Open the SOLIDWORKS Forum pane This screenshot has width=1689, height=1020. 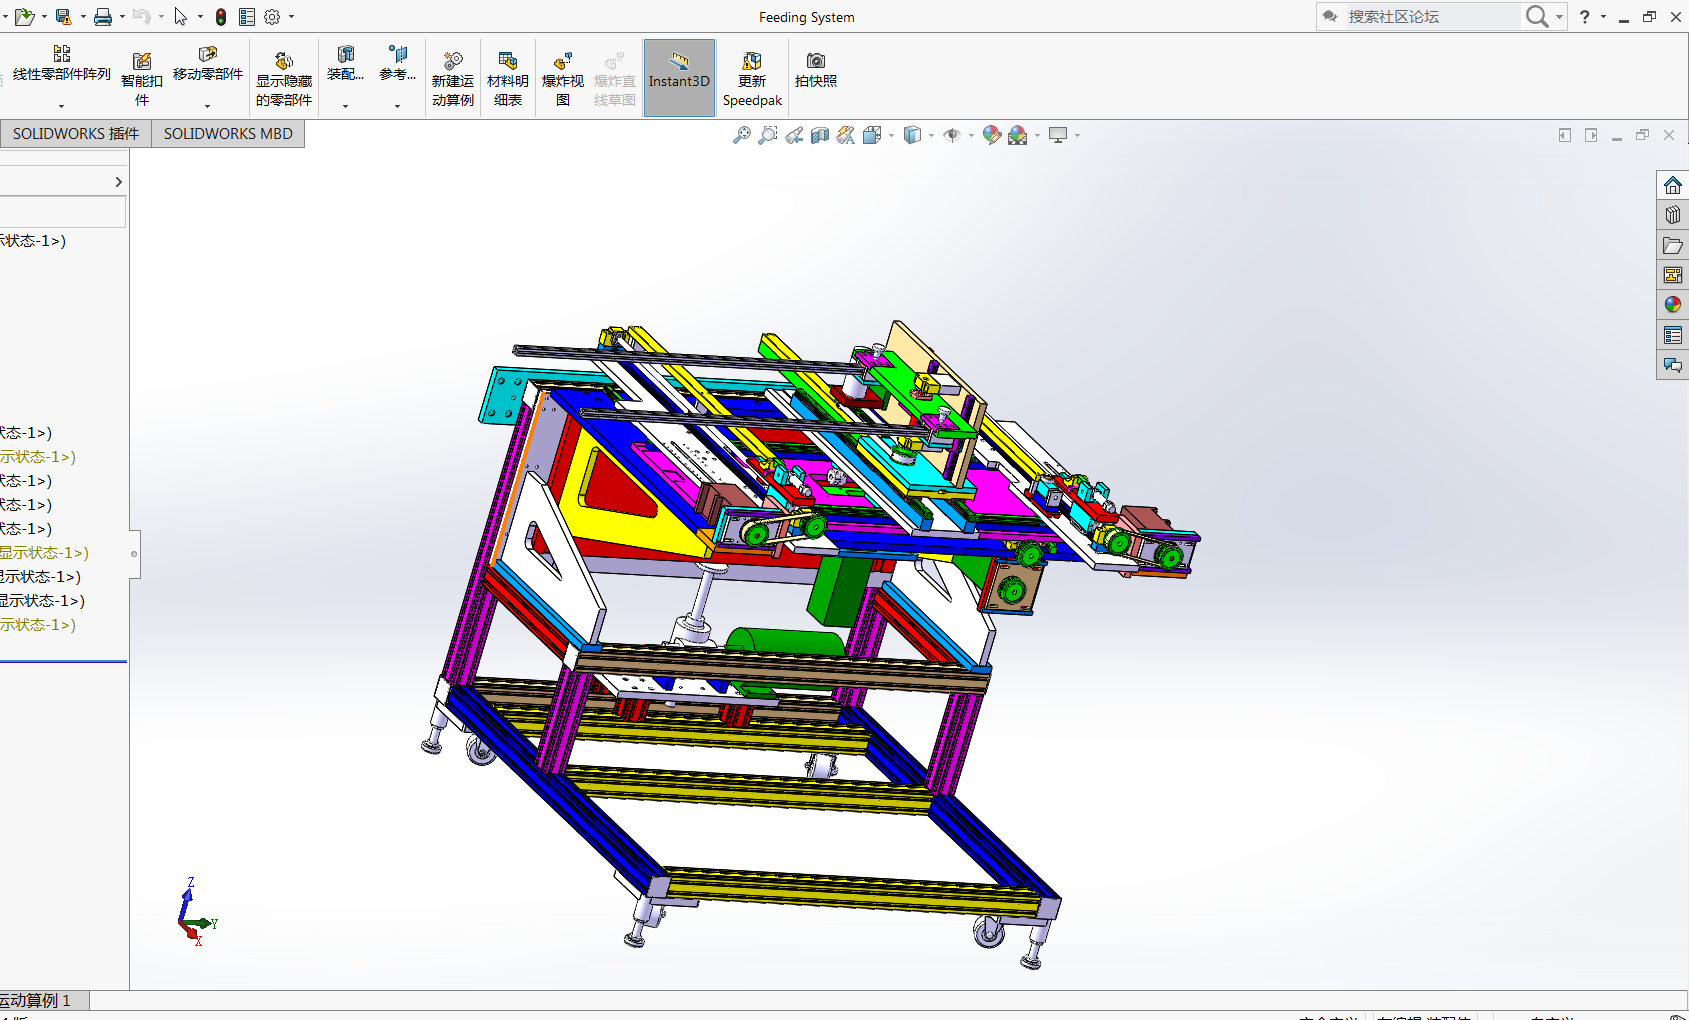click(1673, 365)
